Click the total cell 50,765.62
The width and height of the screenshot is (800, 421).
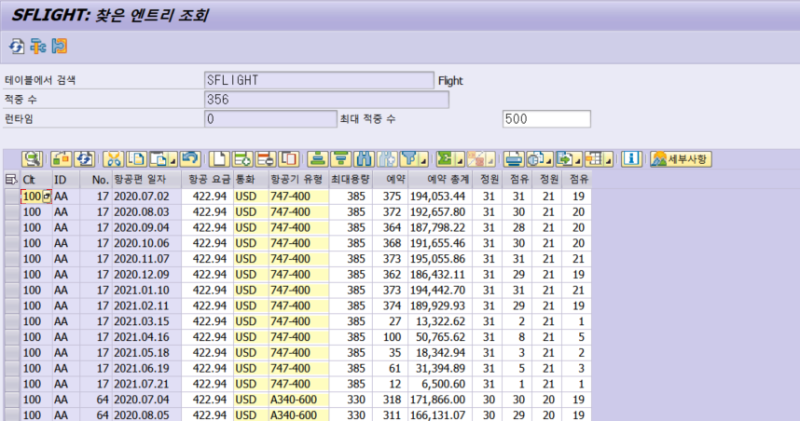click(440, 337)
